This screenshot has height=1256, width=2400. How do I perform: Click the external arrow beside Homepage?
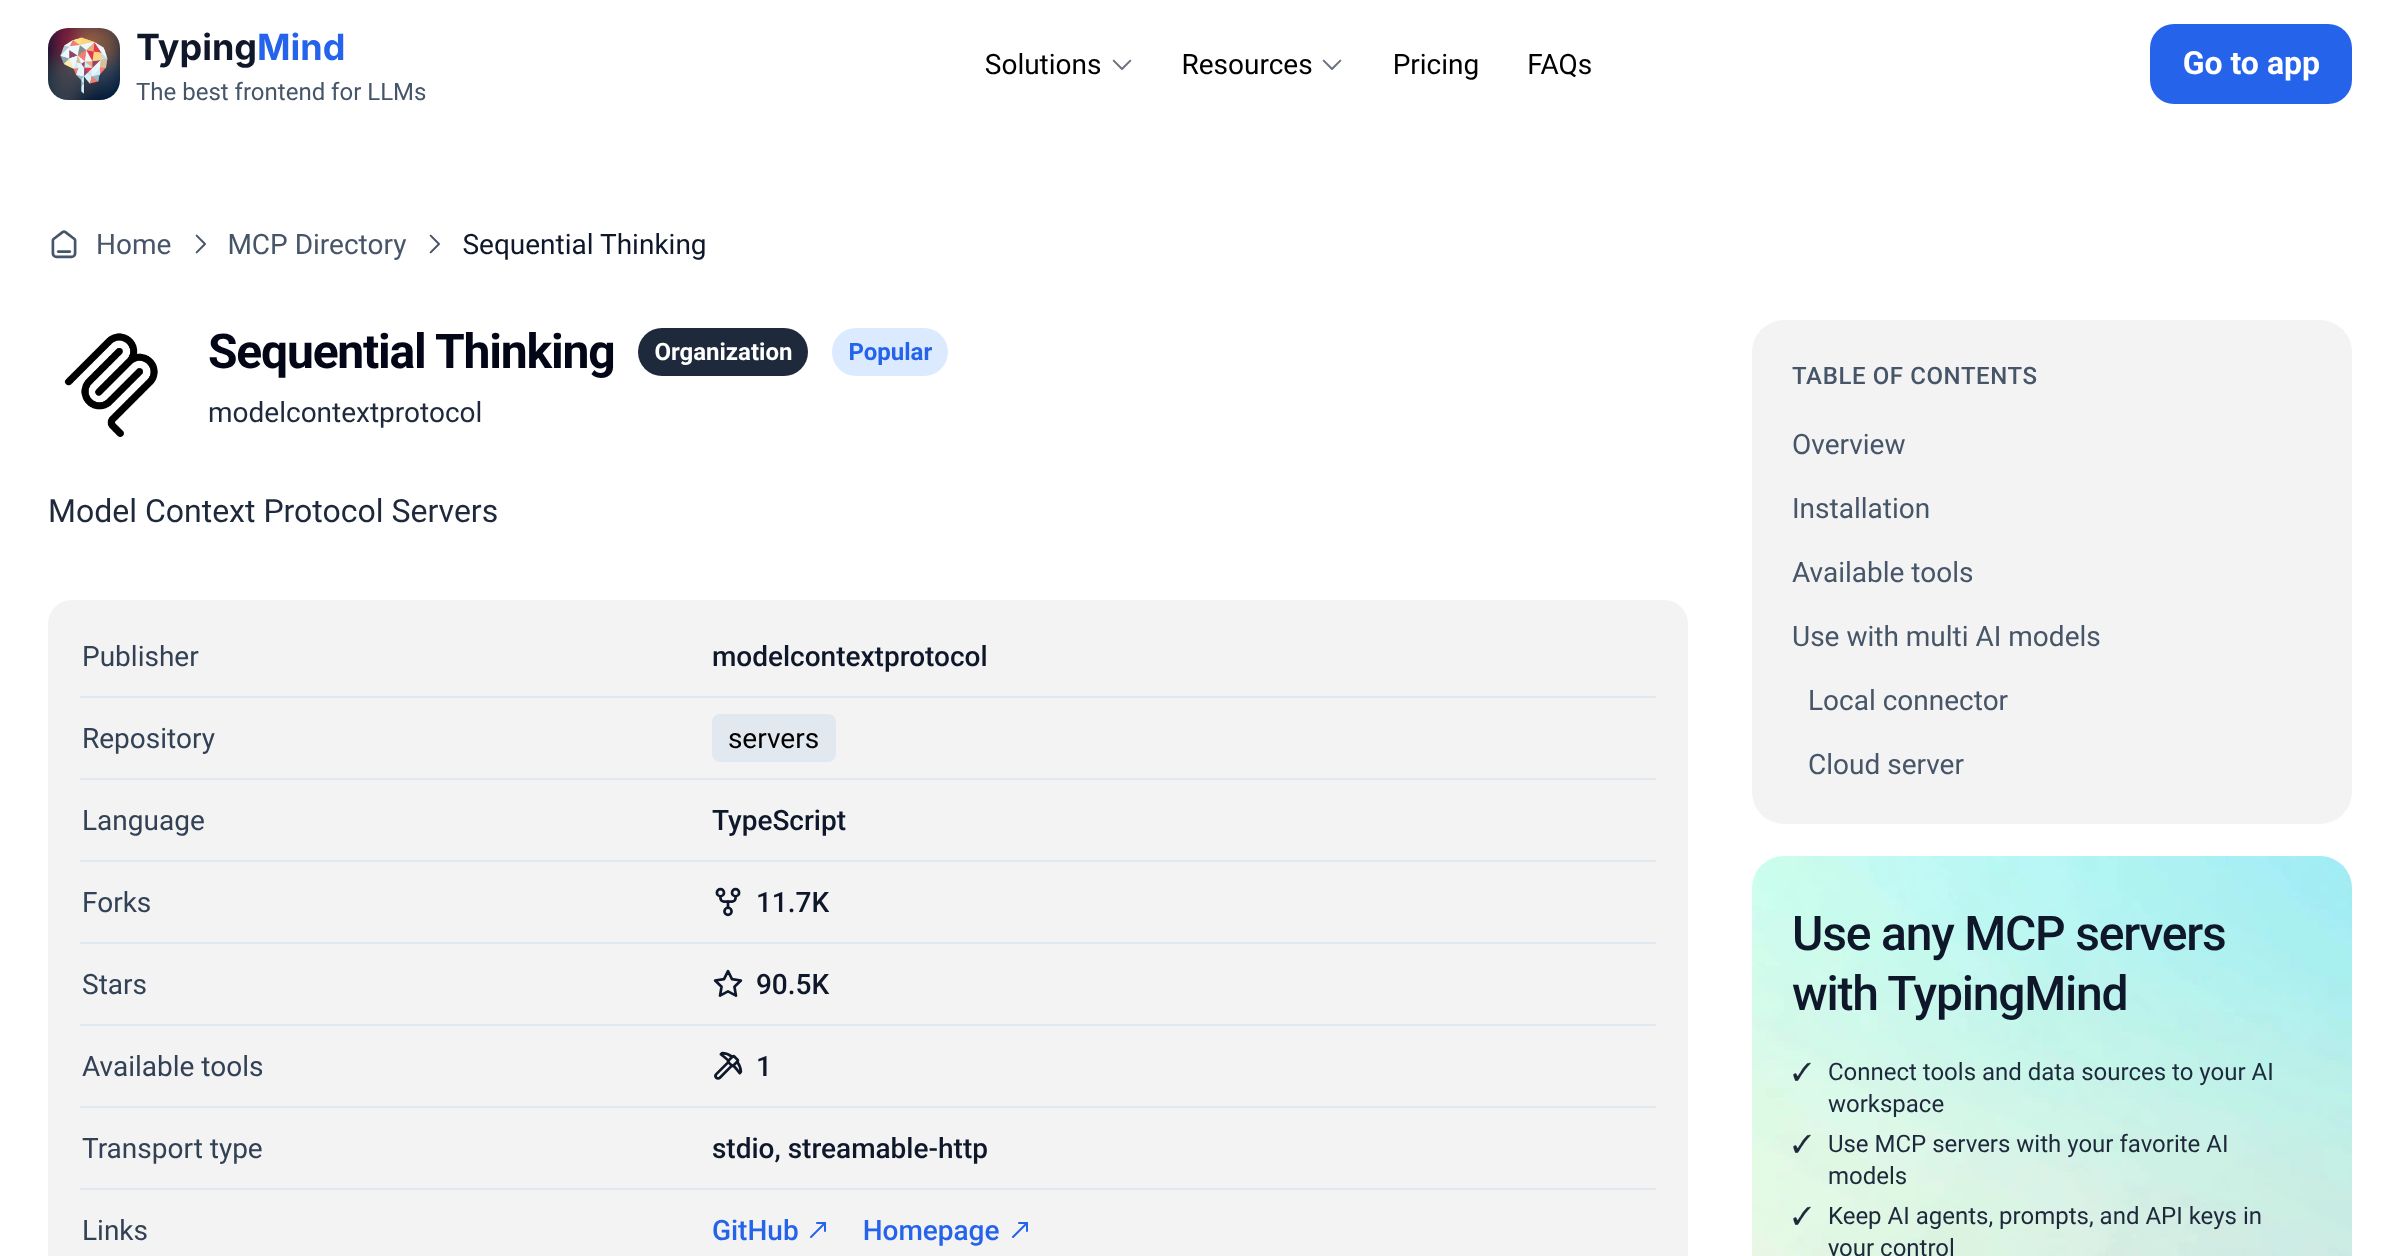coord(1020,1229)
